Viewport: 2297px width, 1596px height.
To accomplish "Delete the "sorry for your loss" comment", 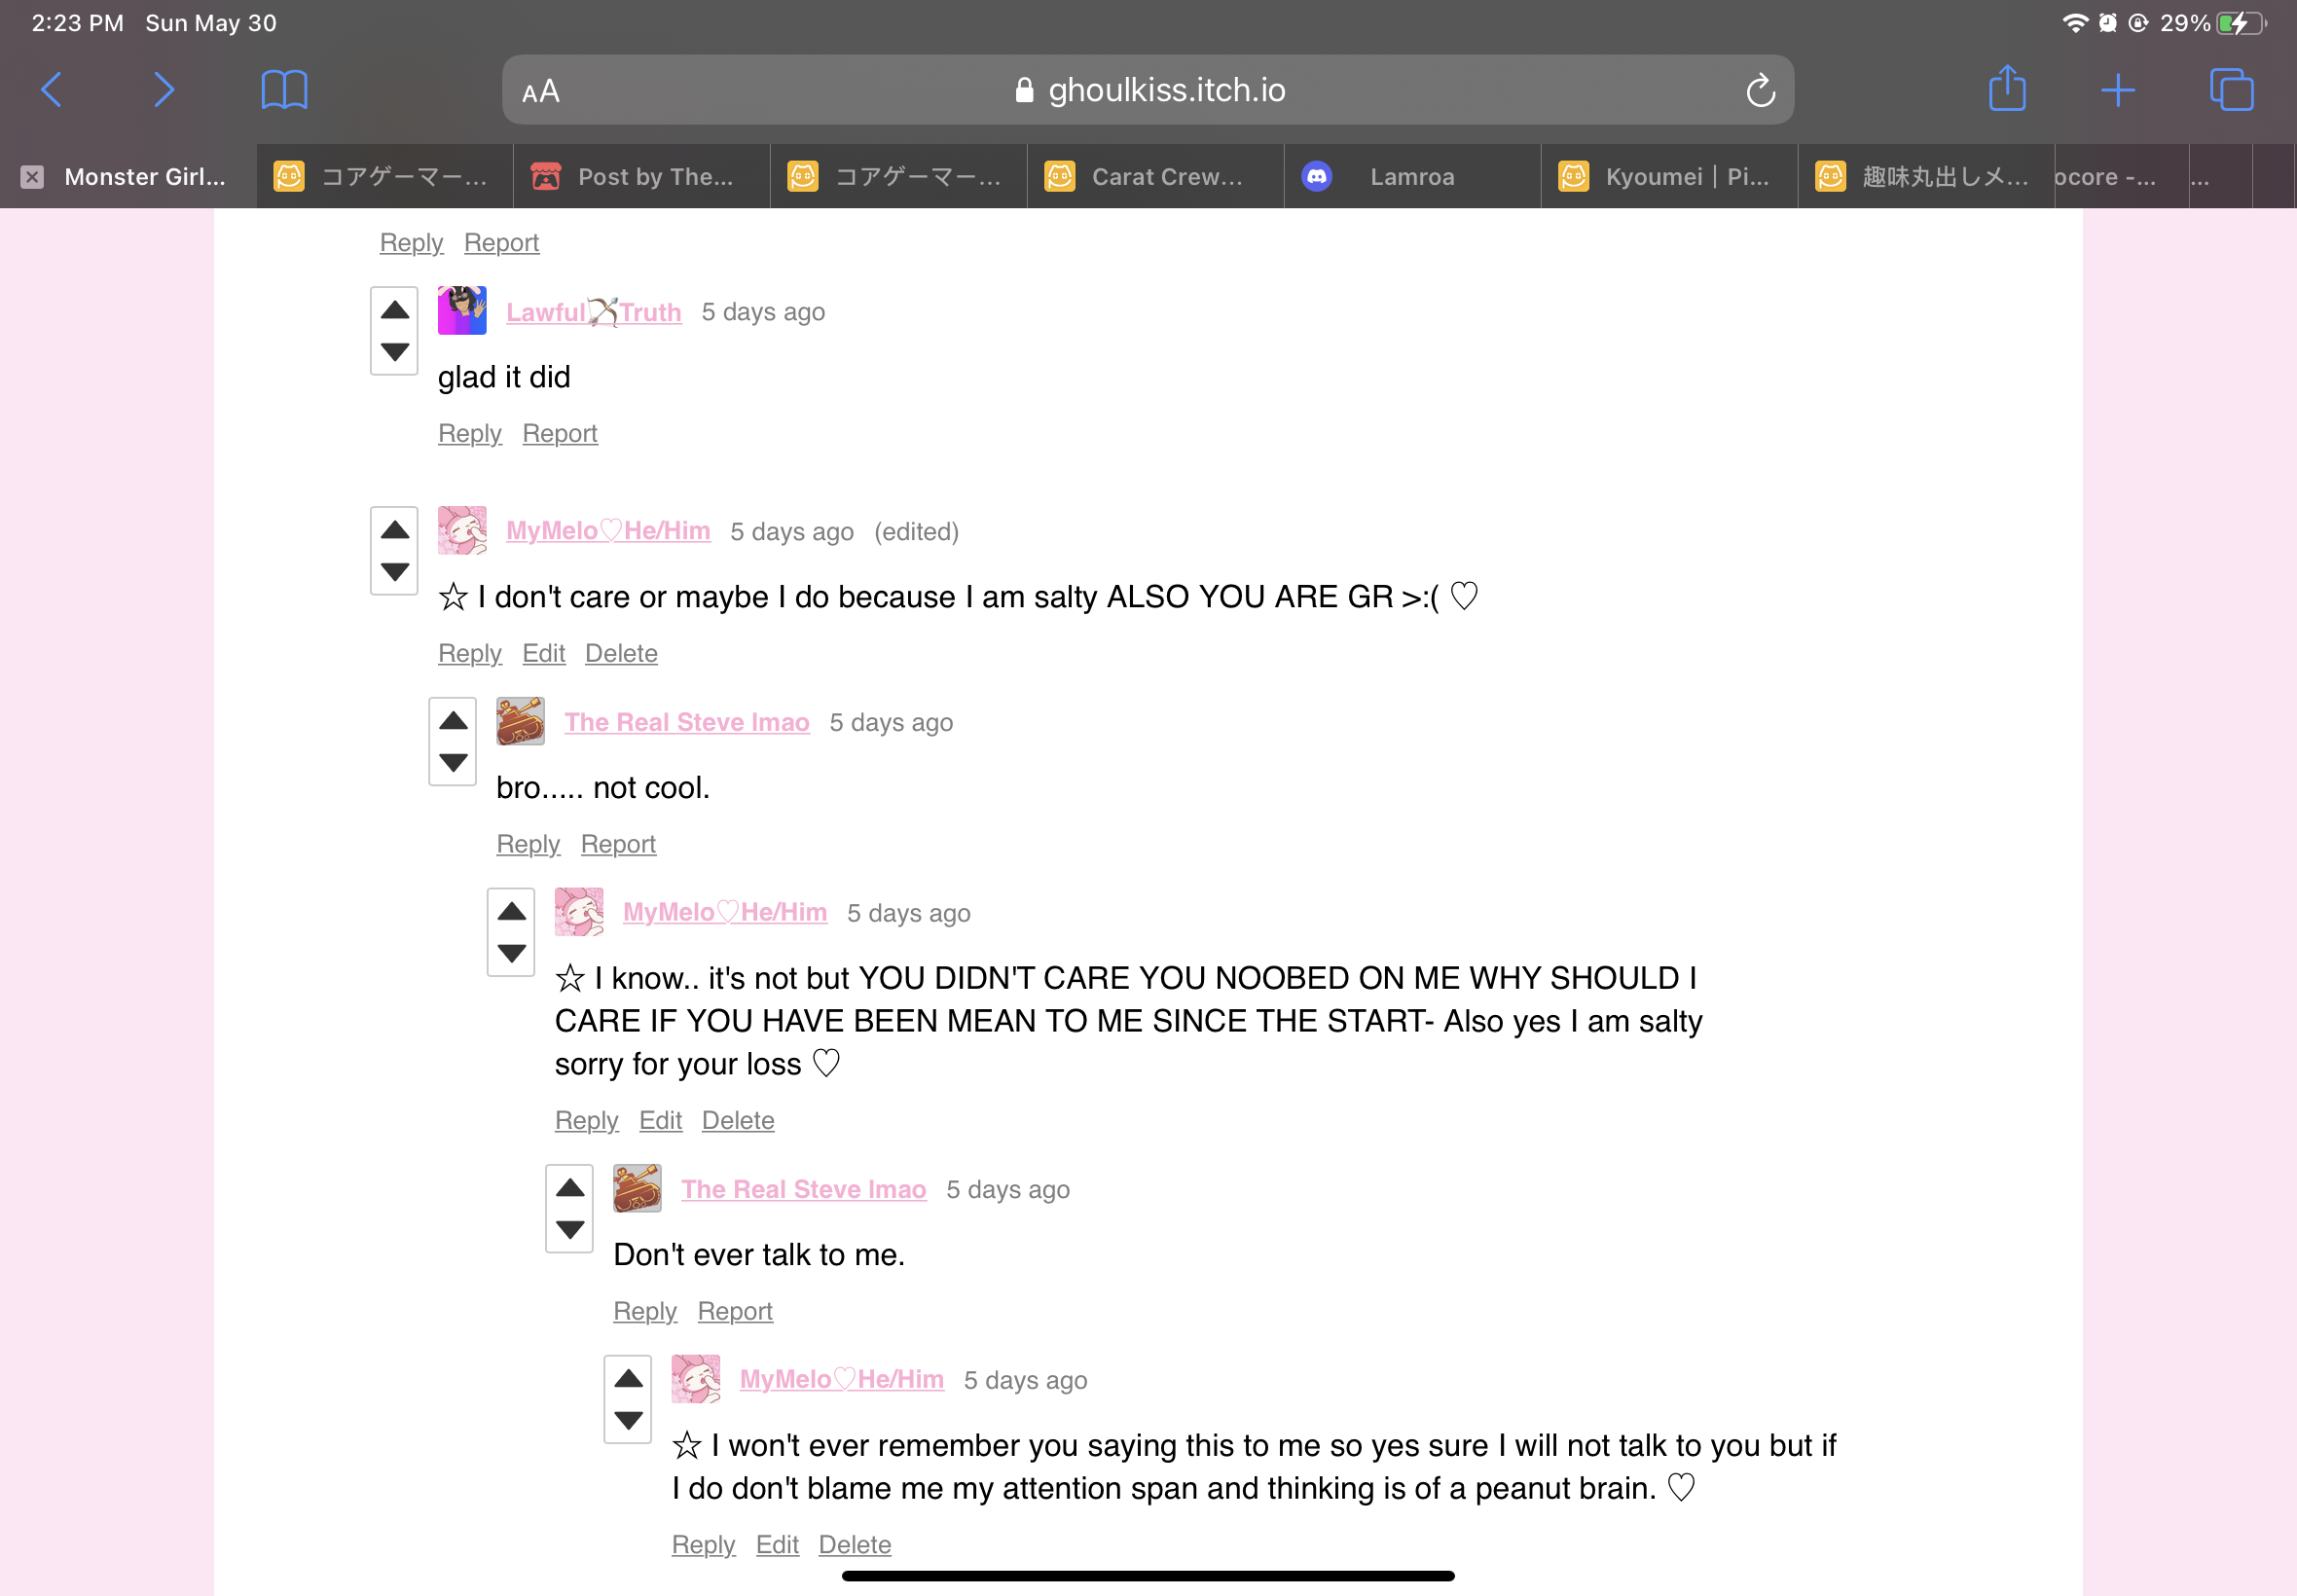I will coord(738,1120).
